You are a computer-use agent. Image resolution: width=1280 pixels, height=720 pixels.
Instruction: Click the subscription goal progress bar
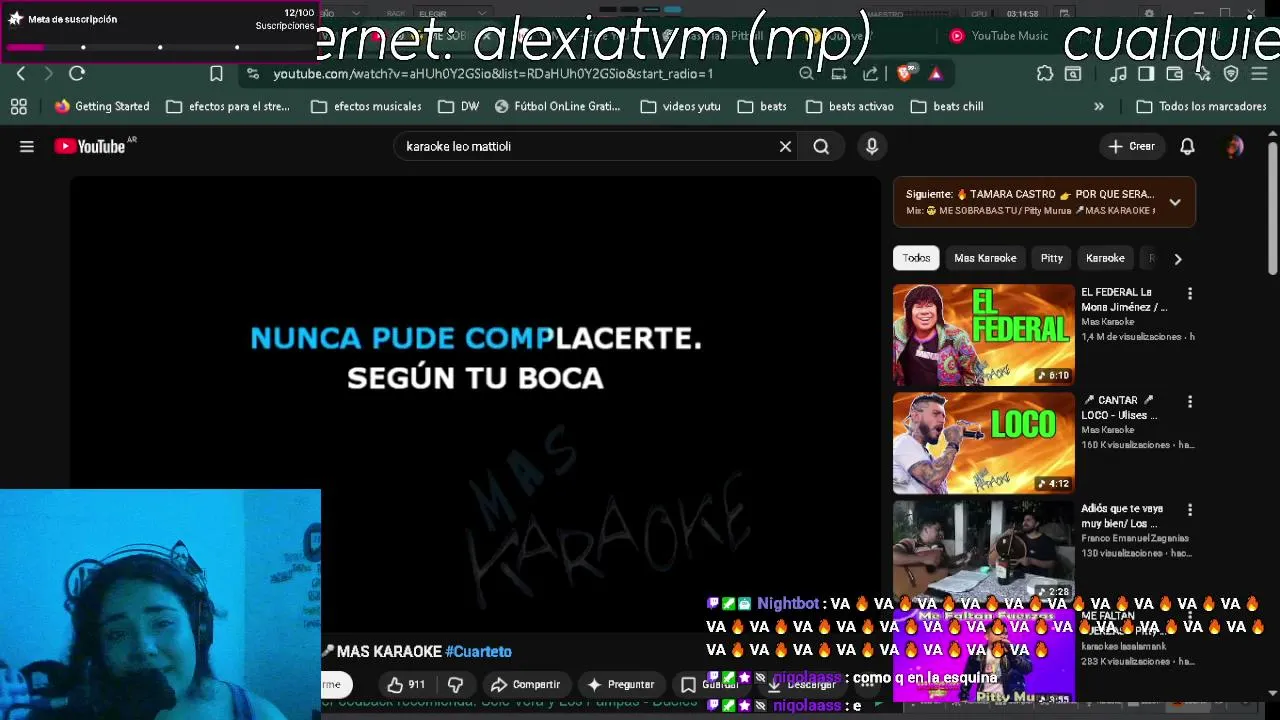click(x=160, y=47)
